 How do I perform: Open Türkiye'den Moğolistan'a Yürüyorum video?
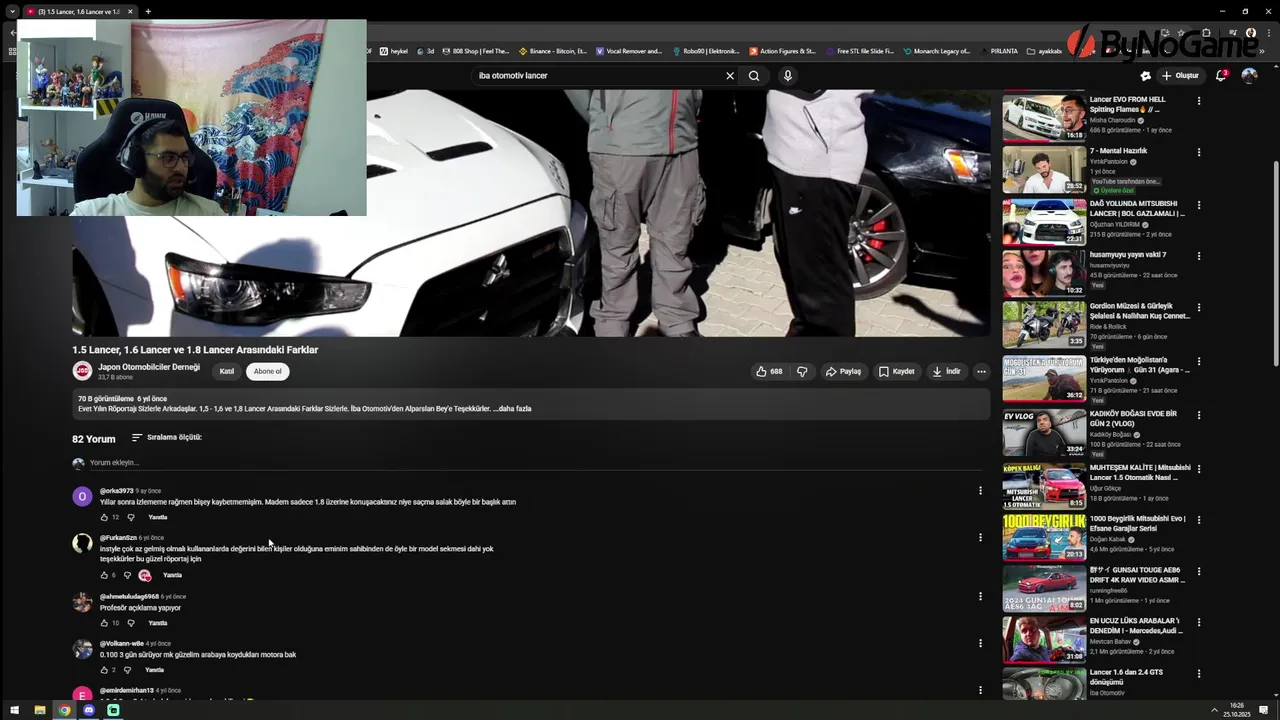(x=1044, y=378)
